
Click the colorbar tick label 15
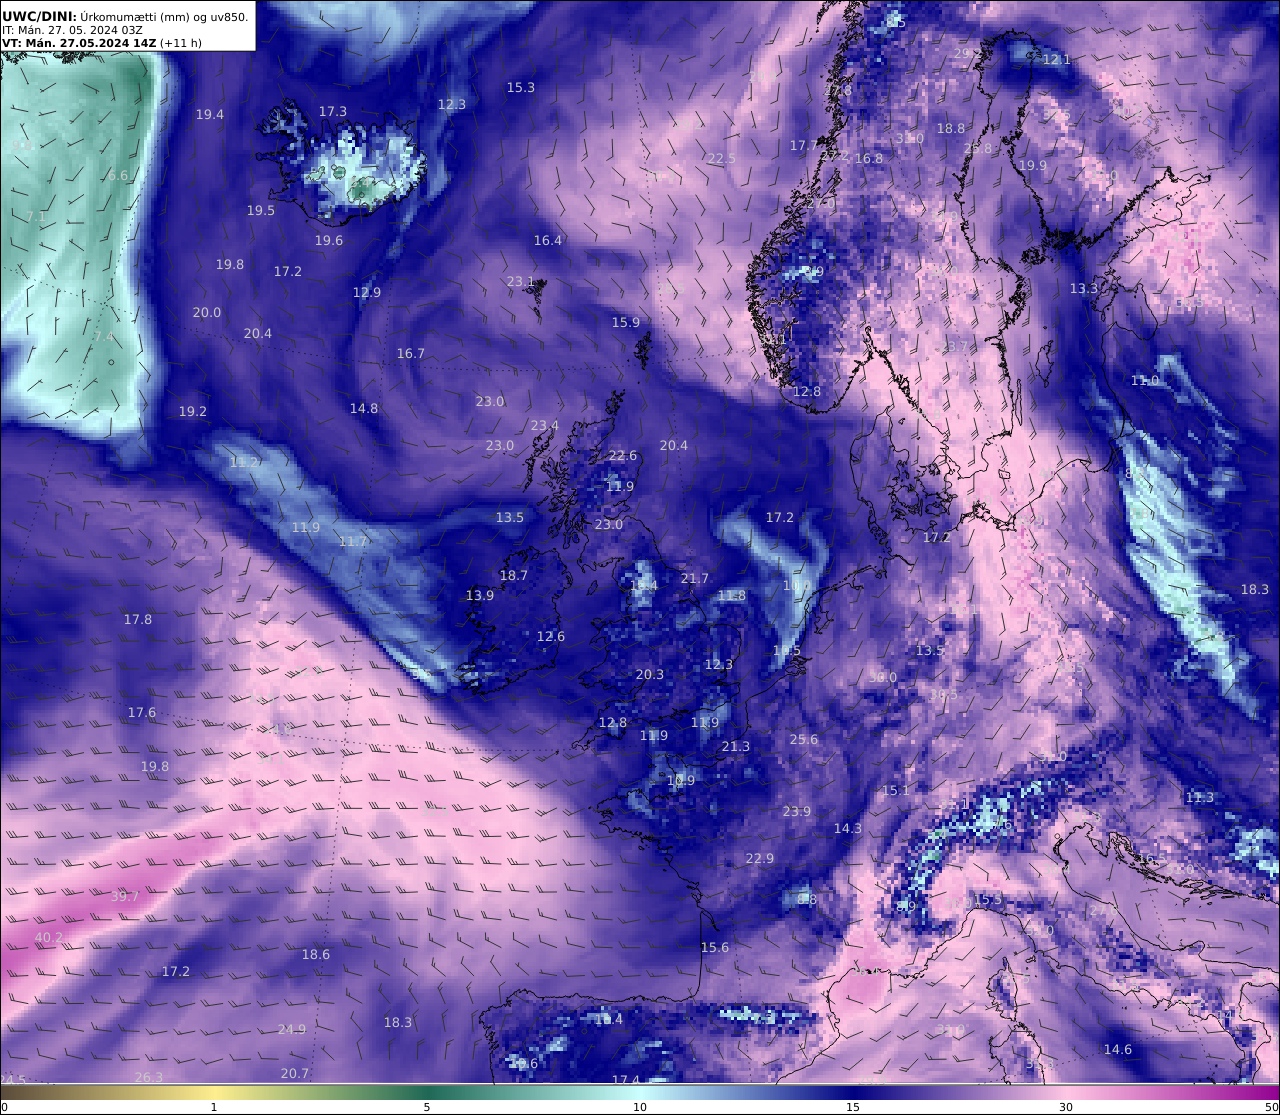[853, 1107]
